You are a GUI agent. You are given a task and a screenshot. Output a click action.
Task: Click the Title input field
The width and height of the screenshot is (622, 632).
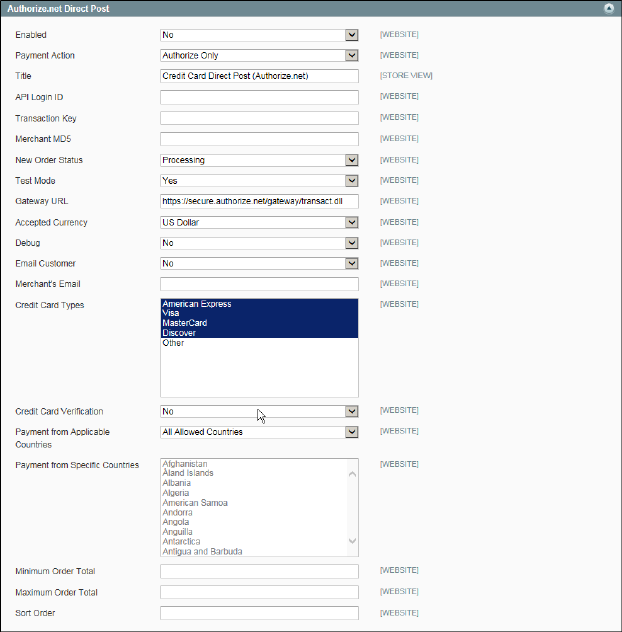(259, 76)
